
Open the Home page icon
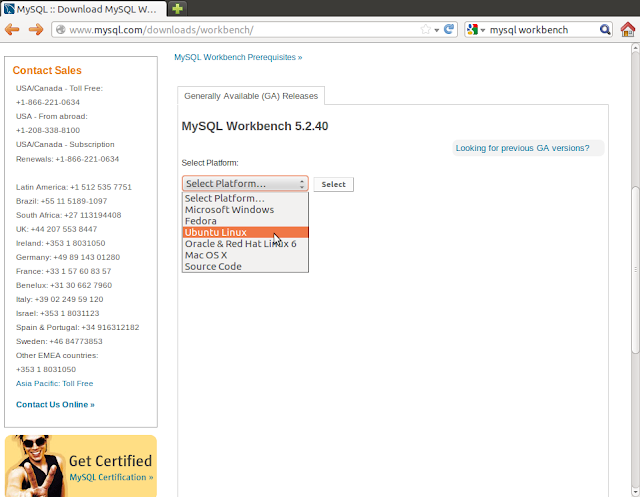(628, 29)
